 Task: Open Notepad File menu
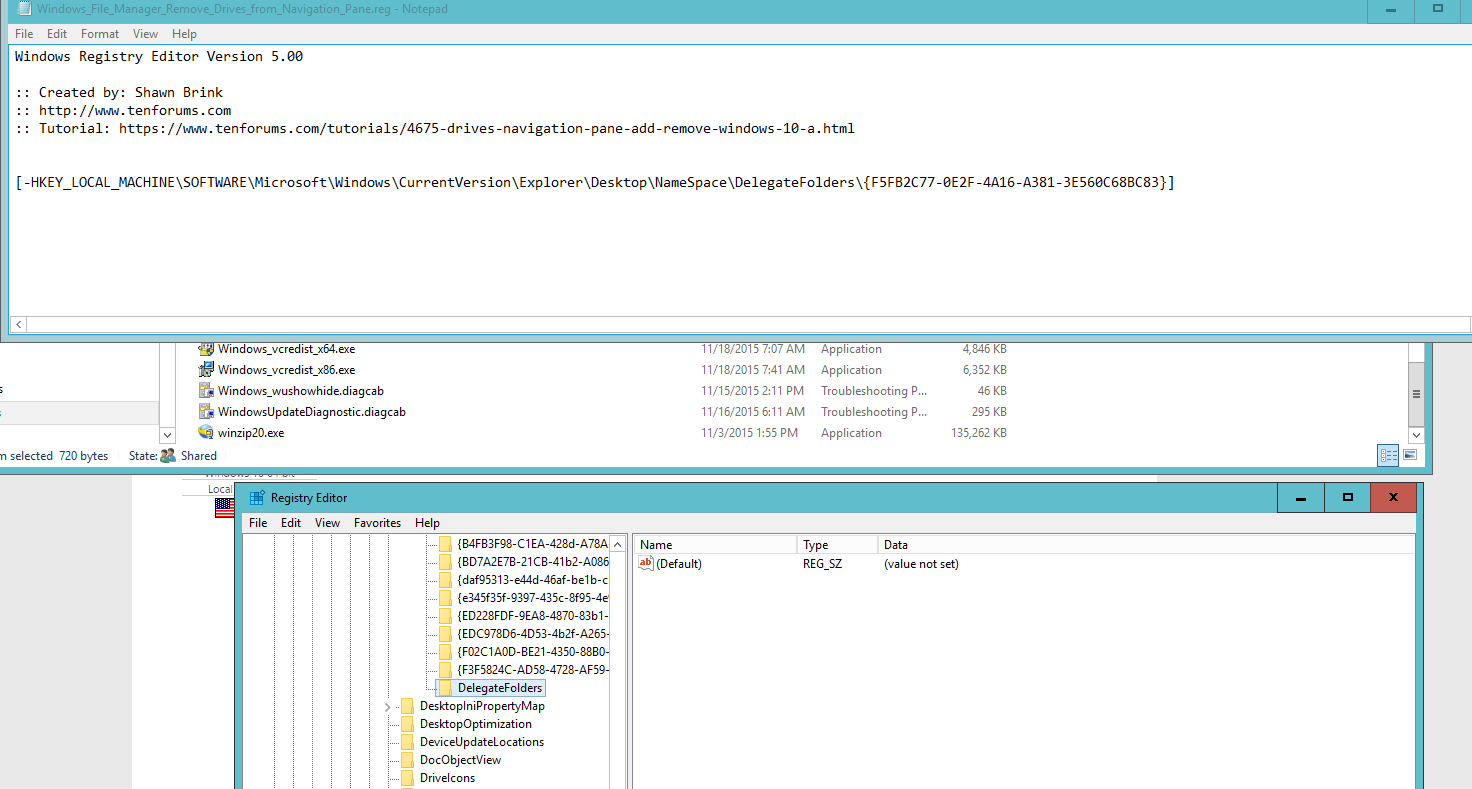pos(24,34)
